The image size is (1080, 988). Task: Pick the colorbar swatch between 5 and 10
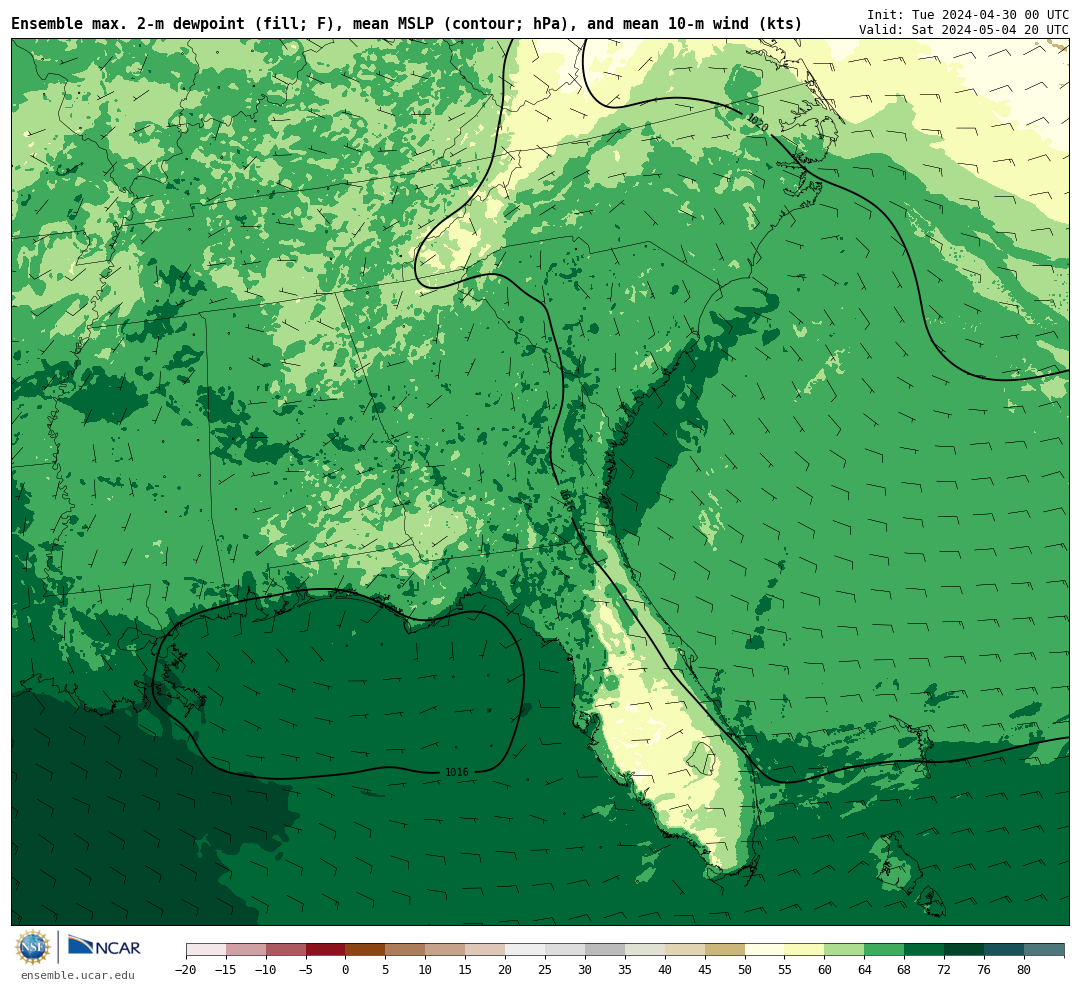[406, 950]
